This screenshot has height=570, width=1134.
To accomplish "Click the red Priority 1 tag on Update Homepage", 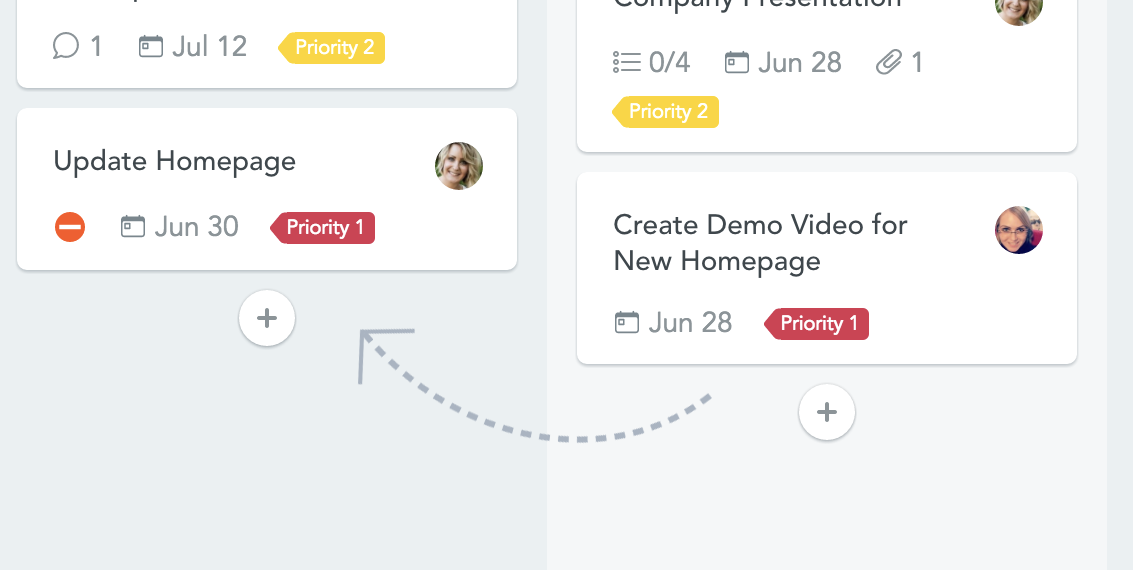I will [324, 228].
